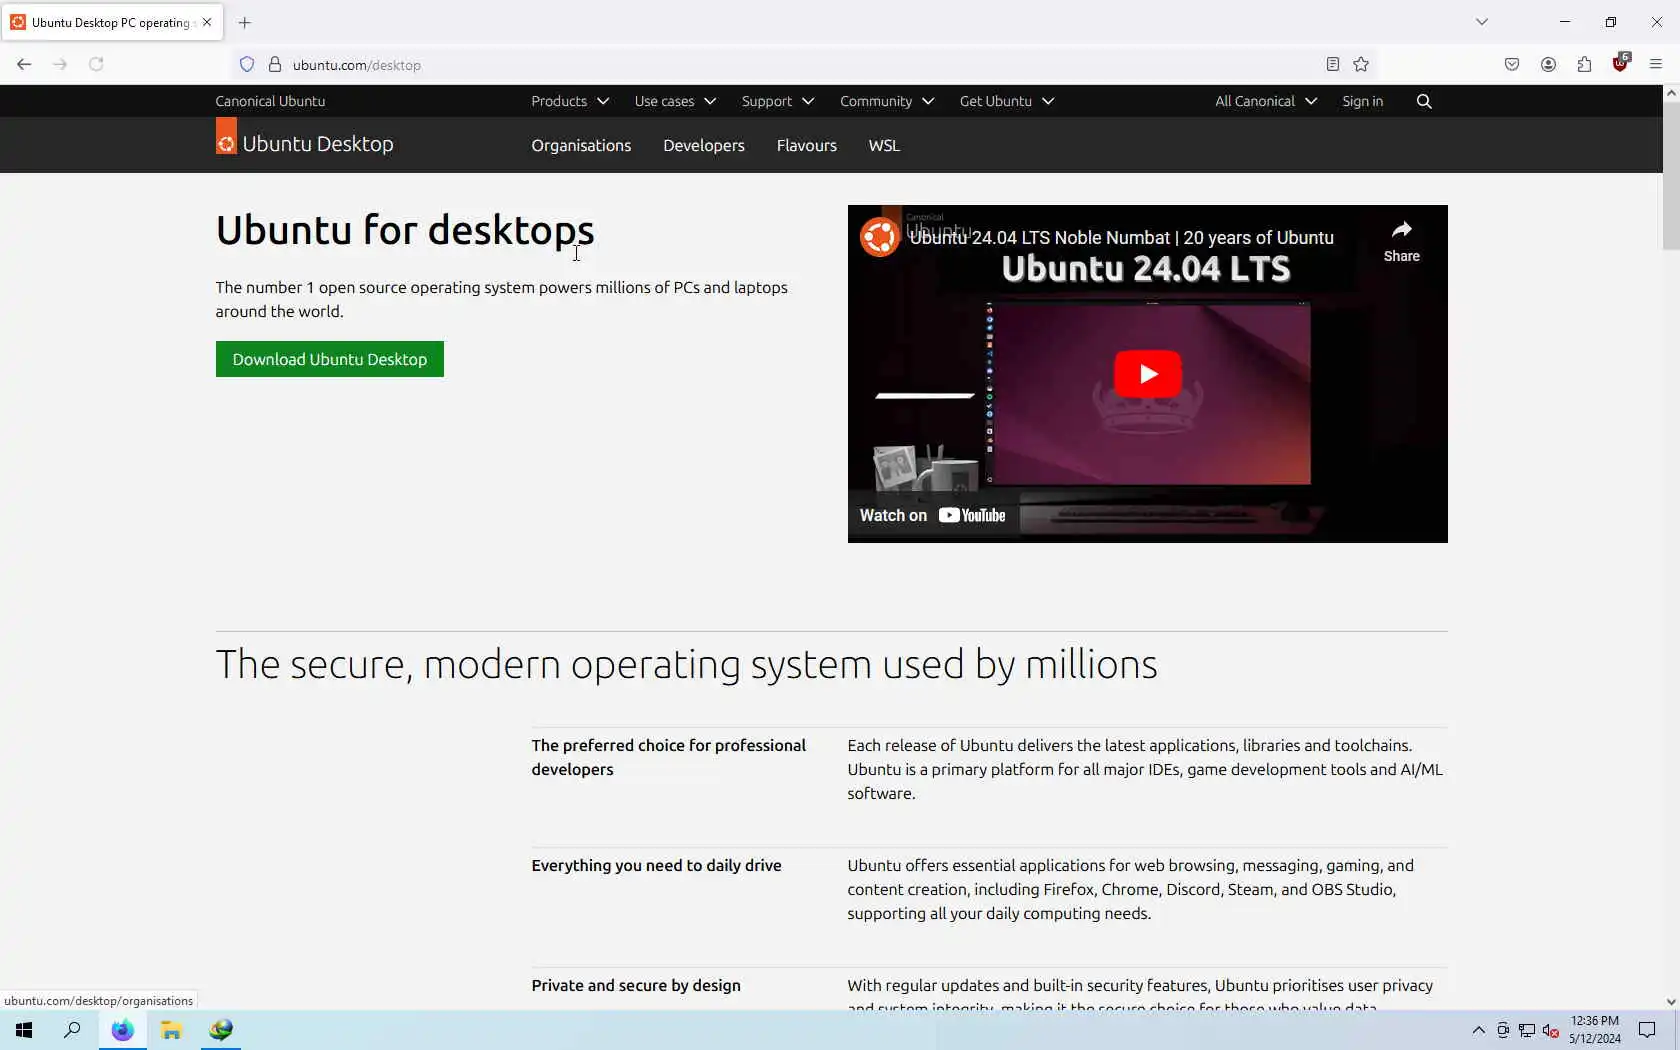Expand the Support dropdown menu
This screenshot has height=1050, width=1680.
click(778, 101)
